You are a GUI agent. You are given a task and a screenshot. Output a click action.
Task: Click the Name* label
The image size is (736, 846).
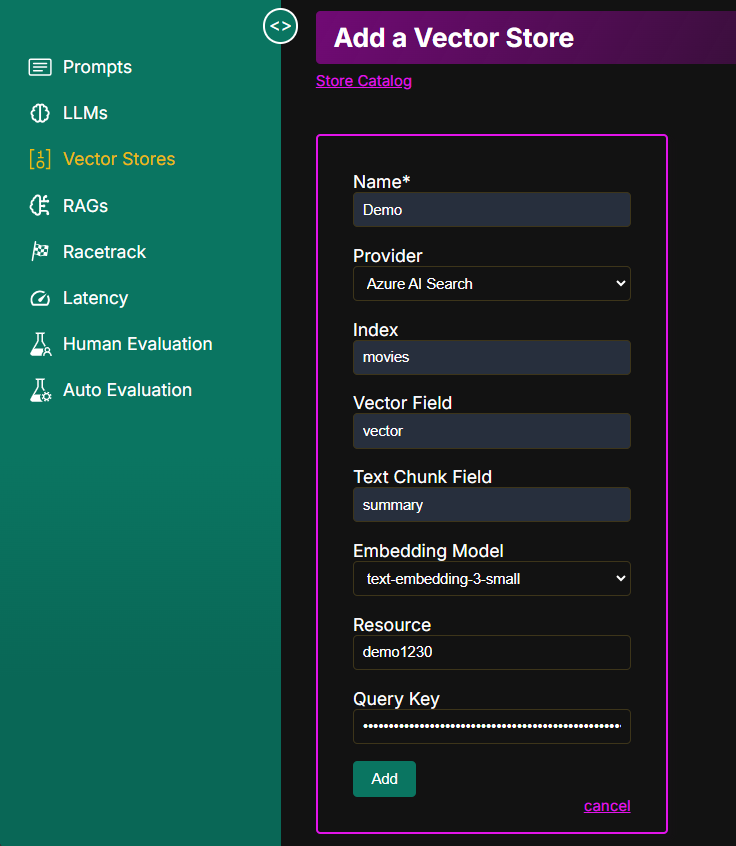click(x=381, y=182)
